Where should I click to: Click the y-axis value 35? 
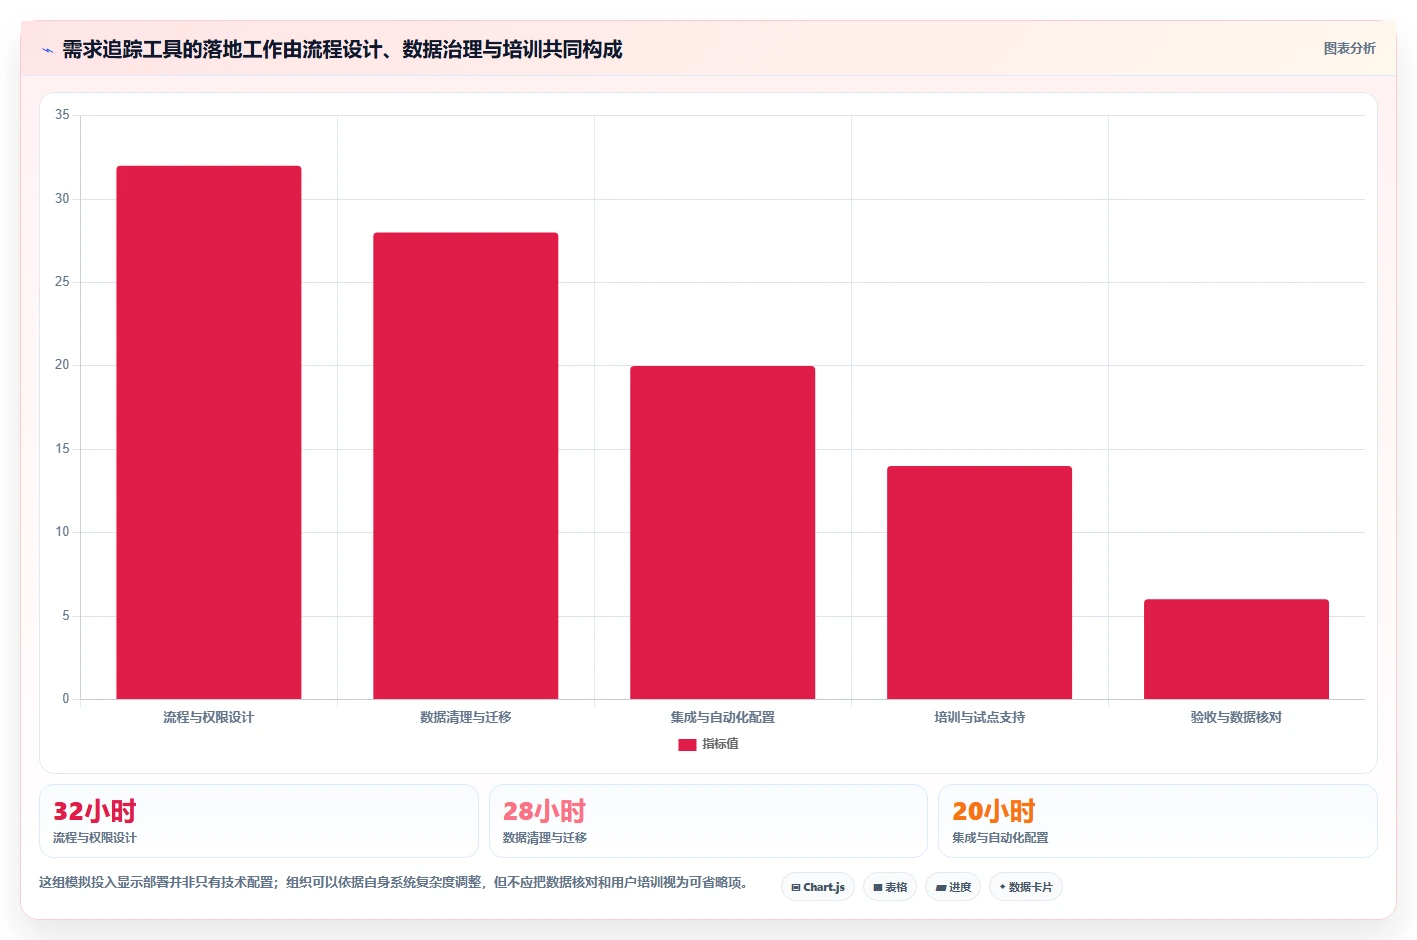[62, 115]
